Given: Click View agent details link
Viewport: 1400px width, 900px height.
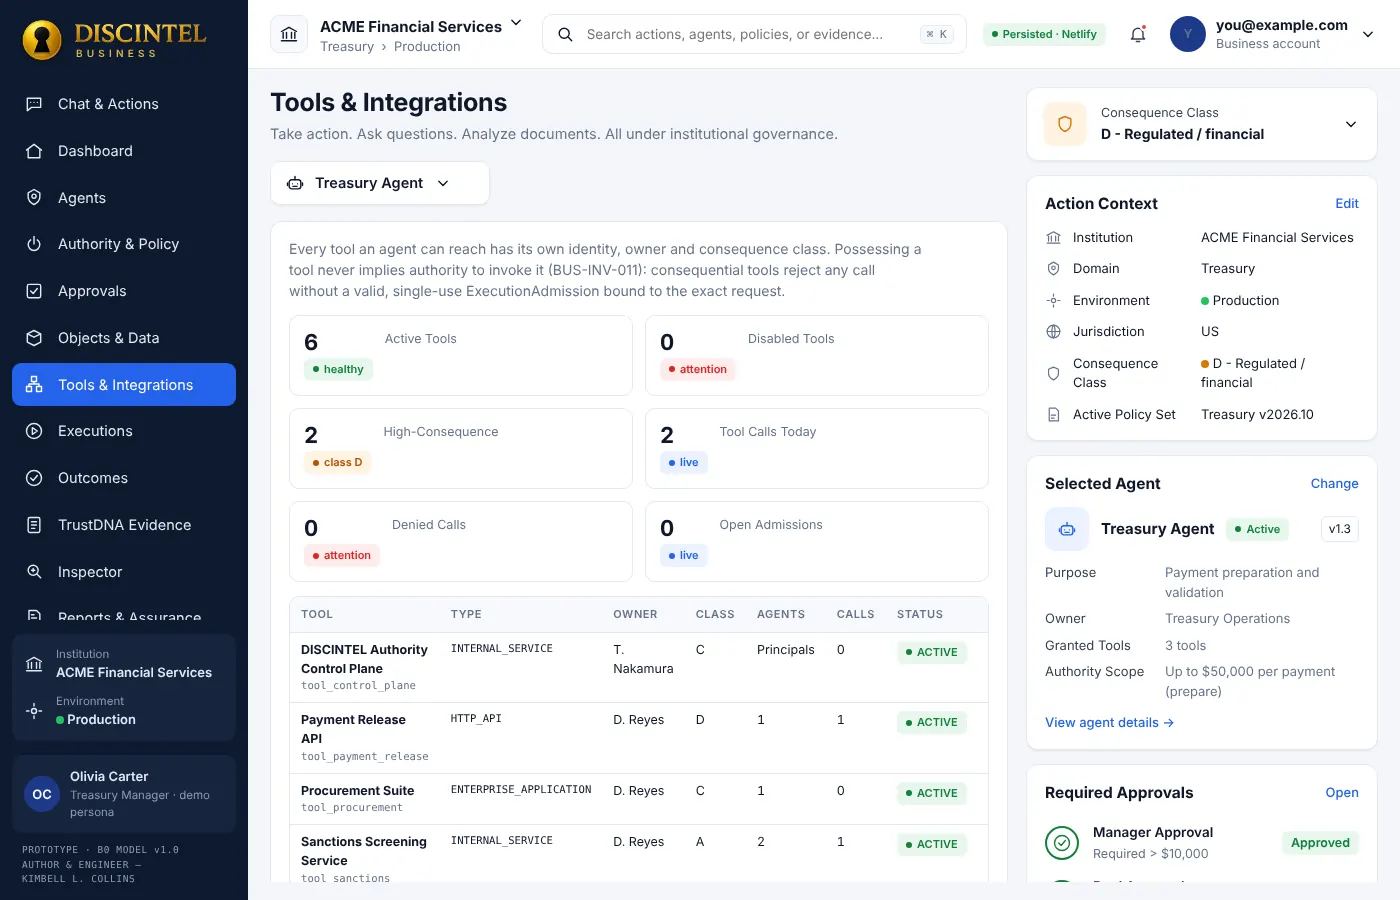Looking at the screenshot, I should (x=1109, y=723).
